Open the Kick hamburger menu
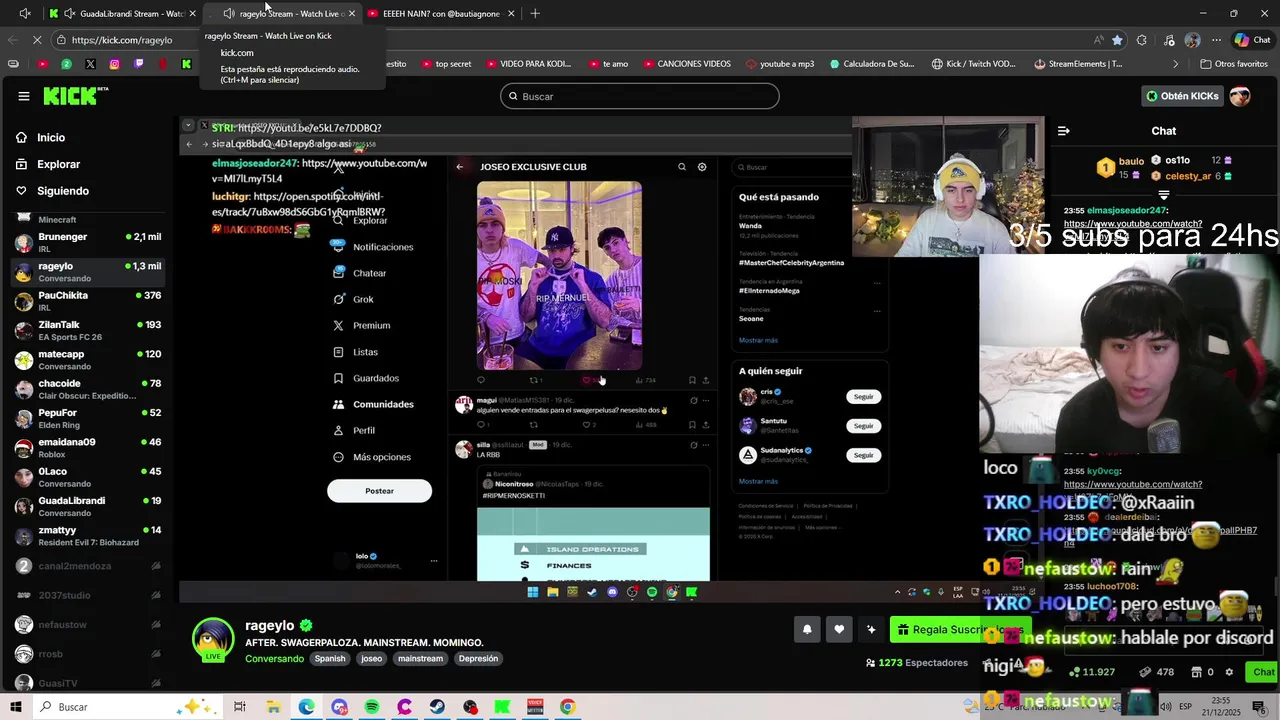 pos(23,96)
